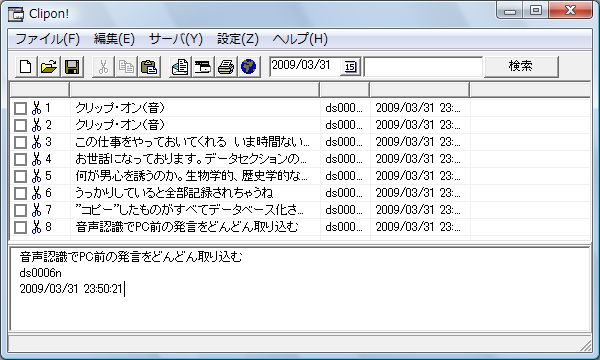600x360 pixels.
Task: Expand the サーバ(Y) menu
Action: point(175,39)
